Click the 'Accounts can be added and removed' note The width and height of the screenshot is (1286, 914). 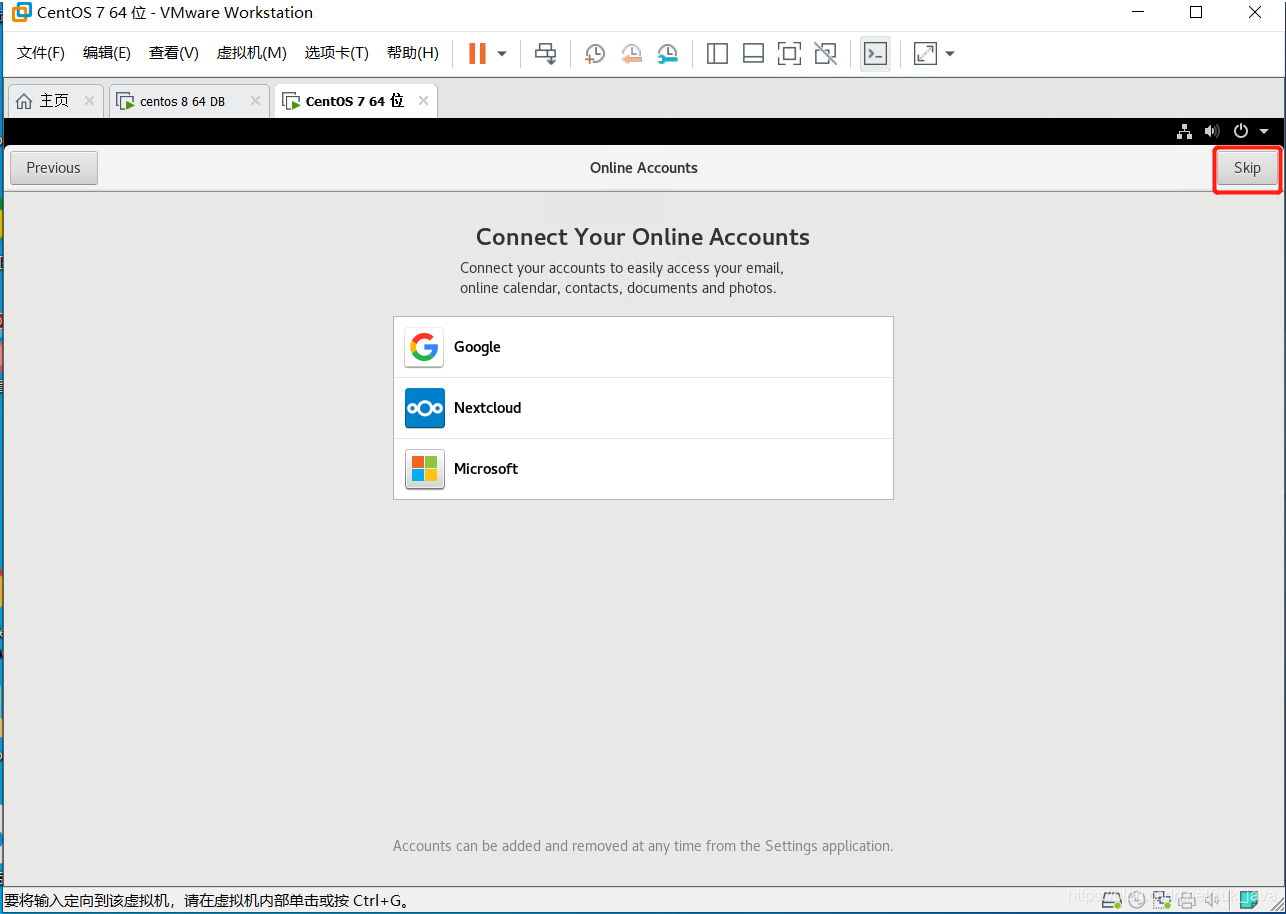click(x=643, y=846)
